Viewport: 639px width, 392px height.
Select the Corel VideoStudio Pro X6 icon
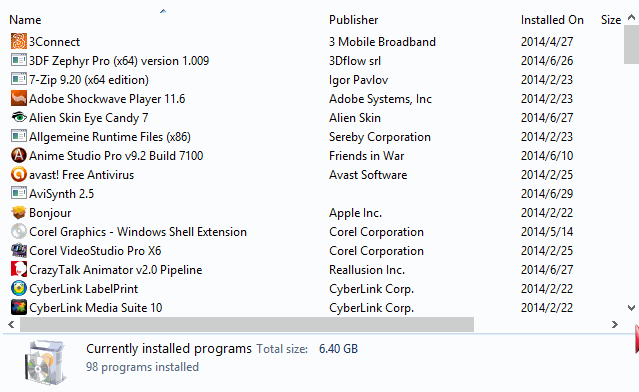point(19,251)
